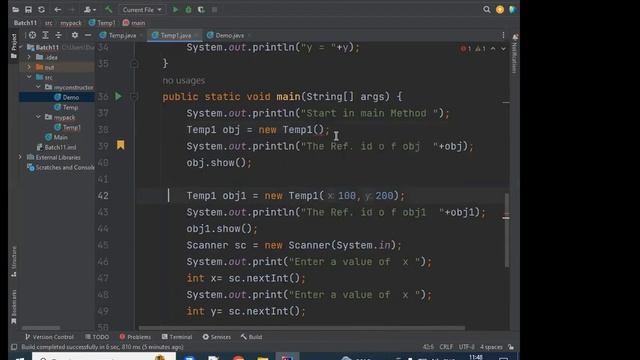Image resolution: width=640 pixels, height=360 pixels.
Task: Run the current file with green play button
Action: tap(175, 9)
